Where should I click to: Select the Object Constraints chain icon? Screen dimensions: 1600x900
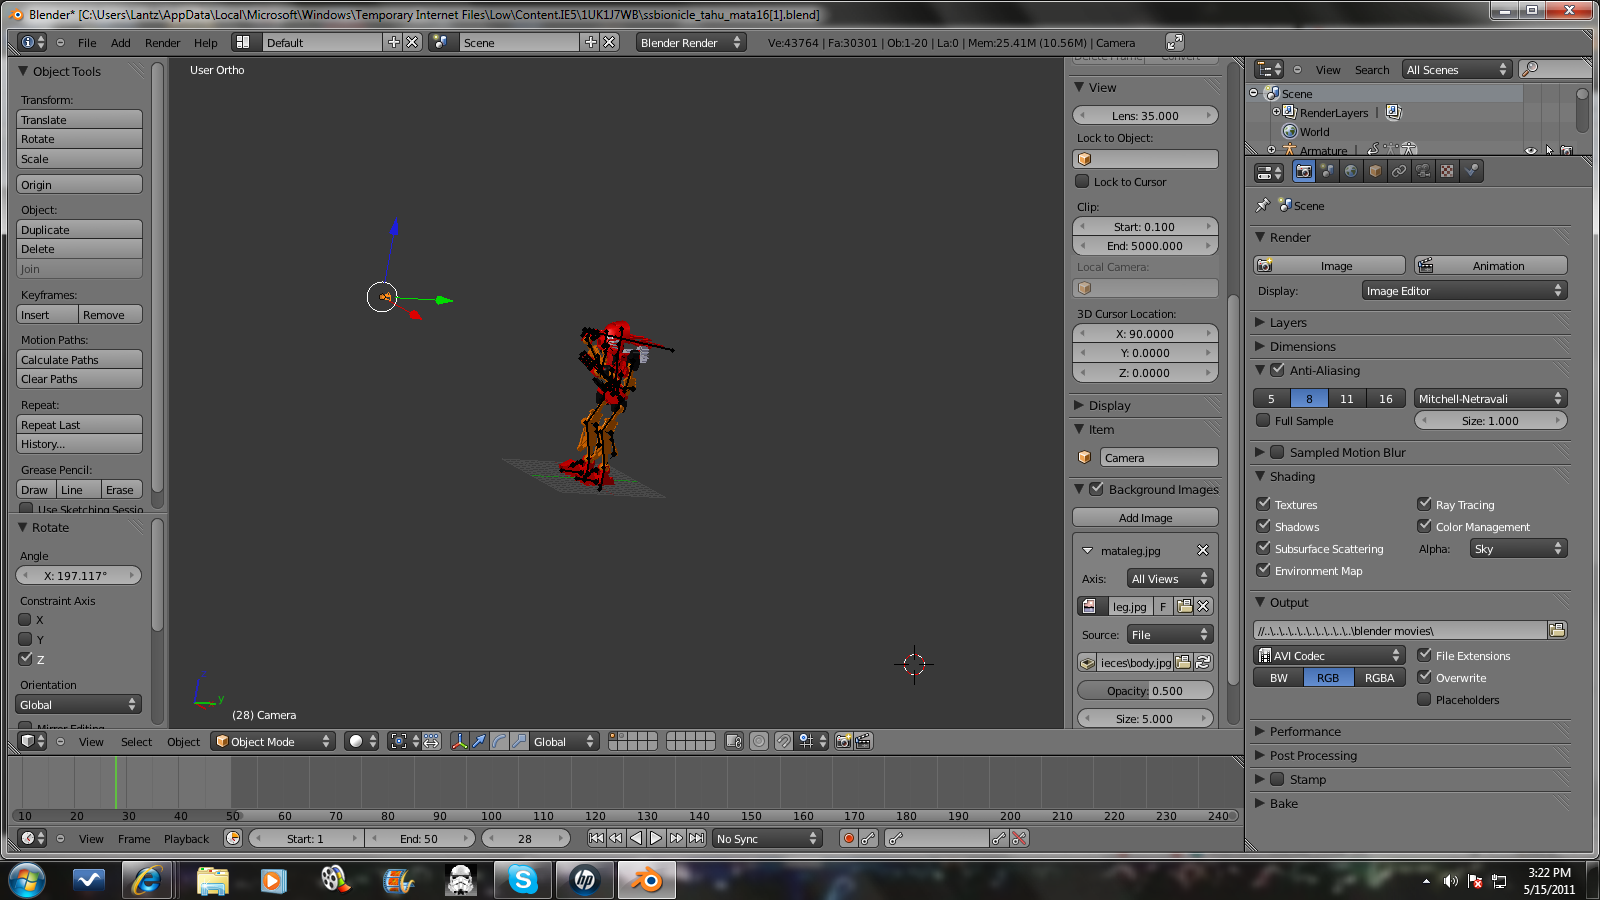1399,170
